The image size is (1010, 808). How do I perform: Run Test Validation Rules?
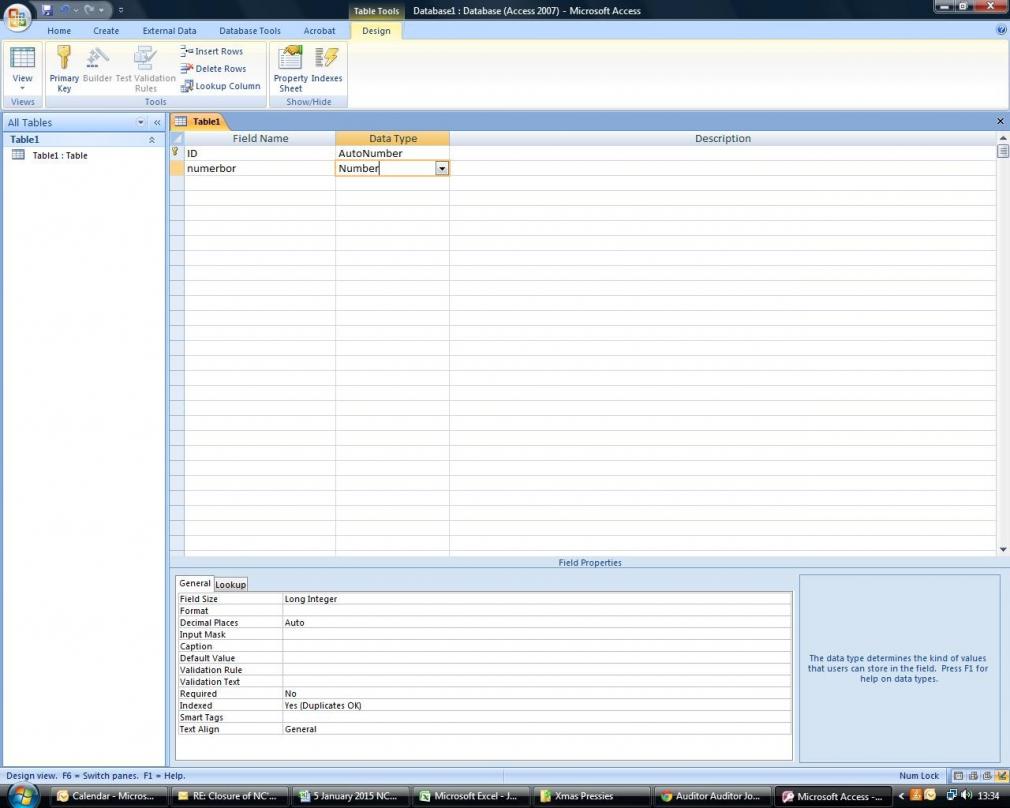(146, 69)
